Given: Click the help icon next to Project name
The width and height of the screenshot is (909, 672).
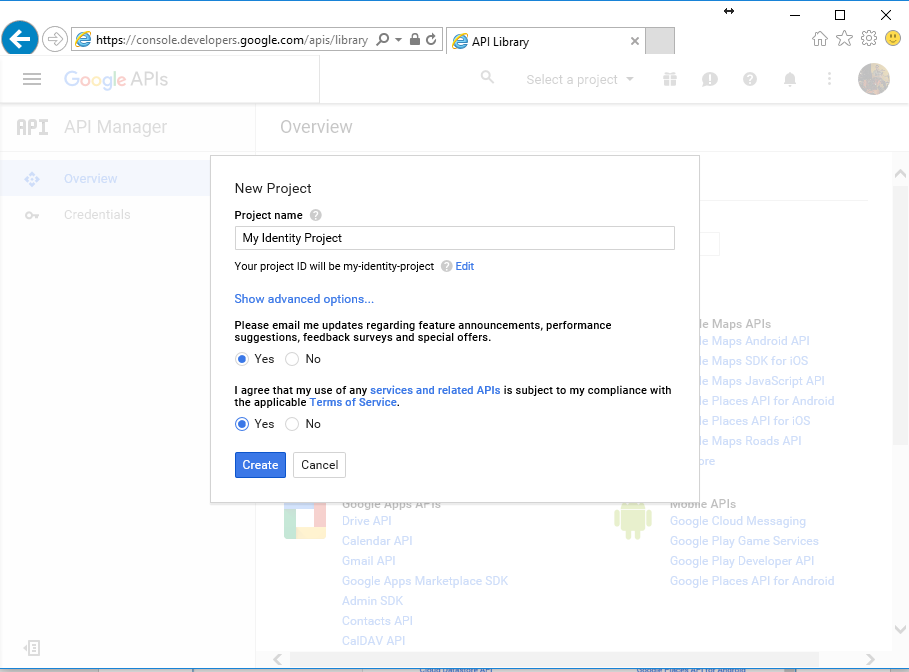Looking at the screenshot, I should point(315,215).
